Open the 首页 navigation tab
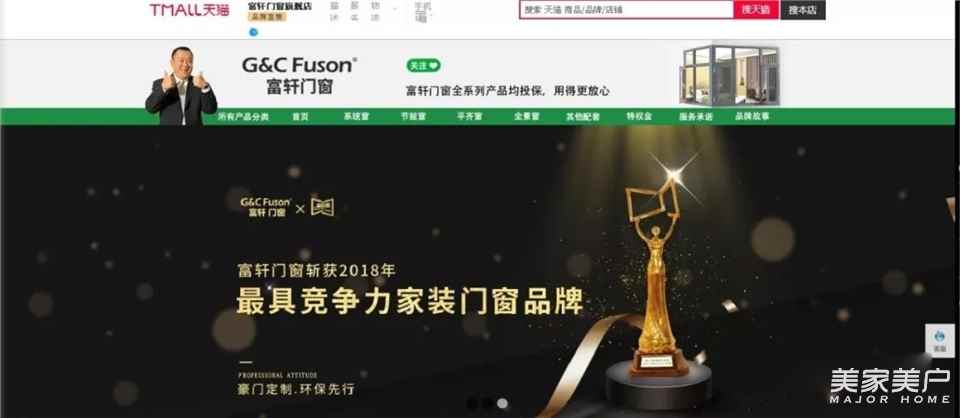The width and height of the screenshot is (960, 418). coord(300,116)
